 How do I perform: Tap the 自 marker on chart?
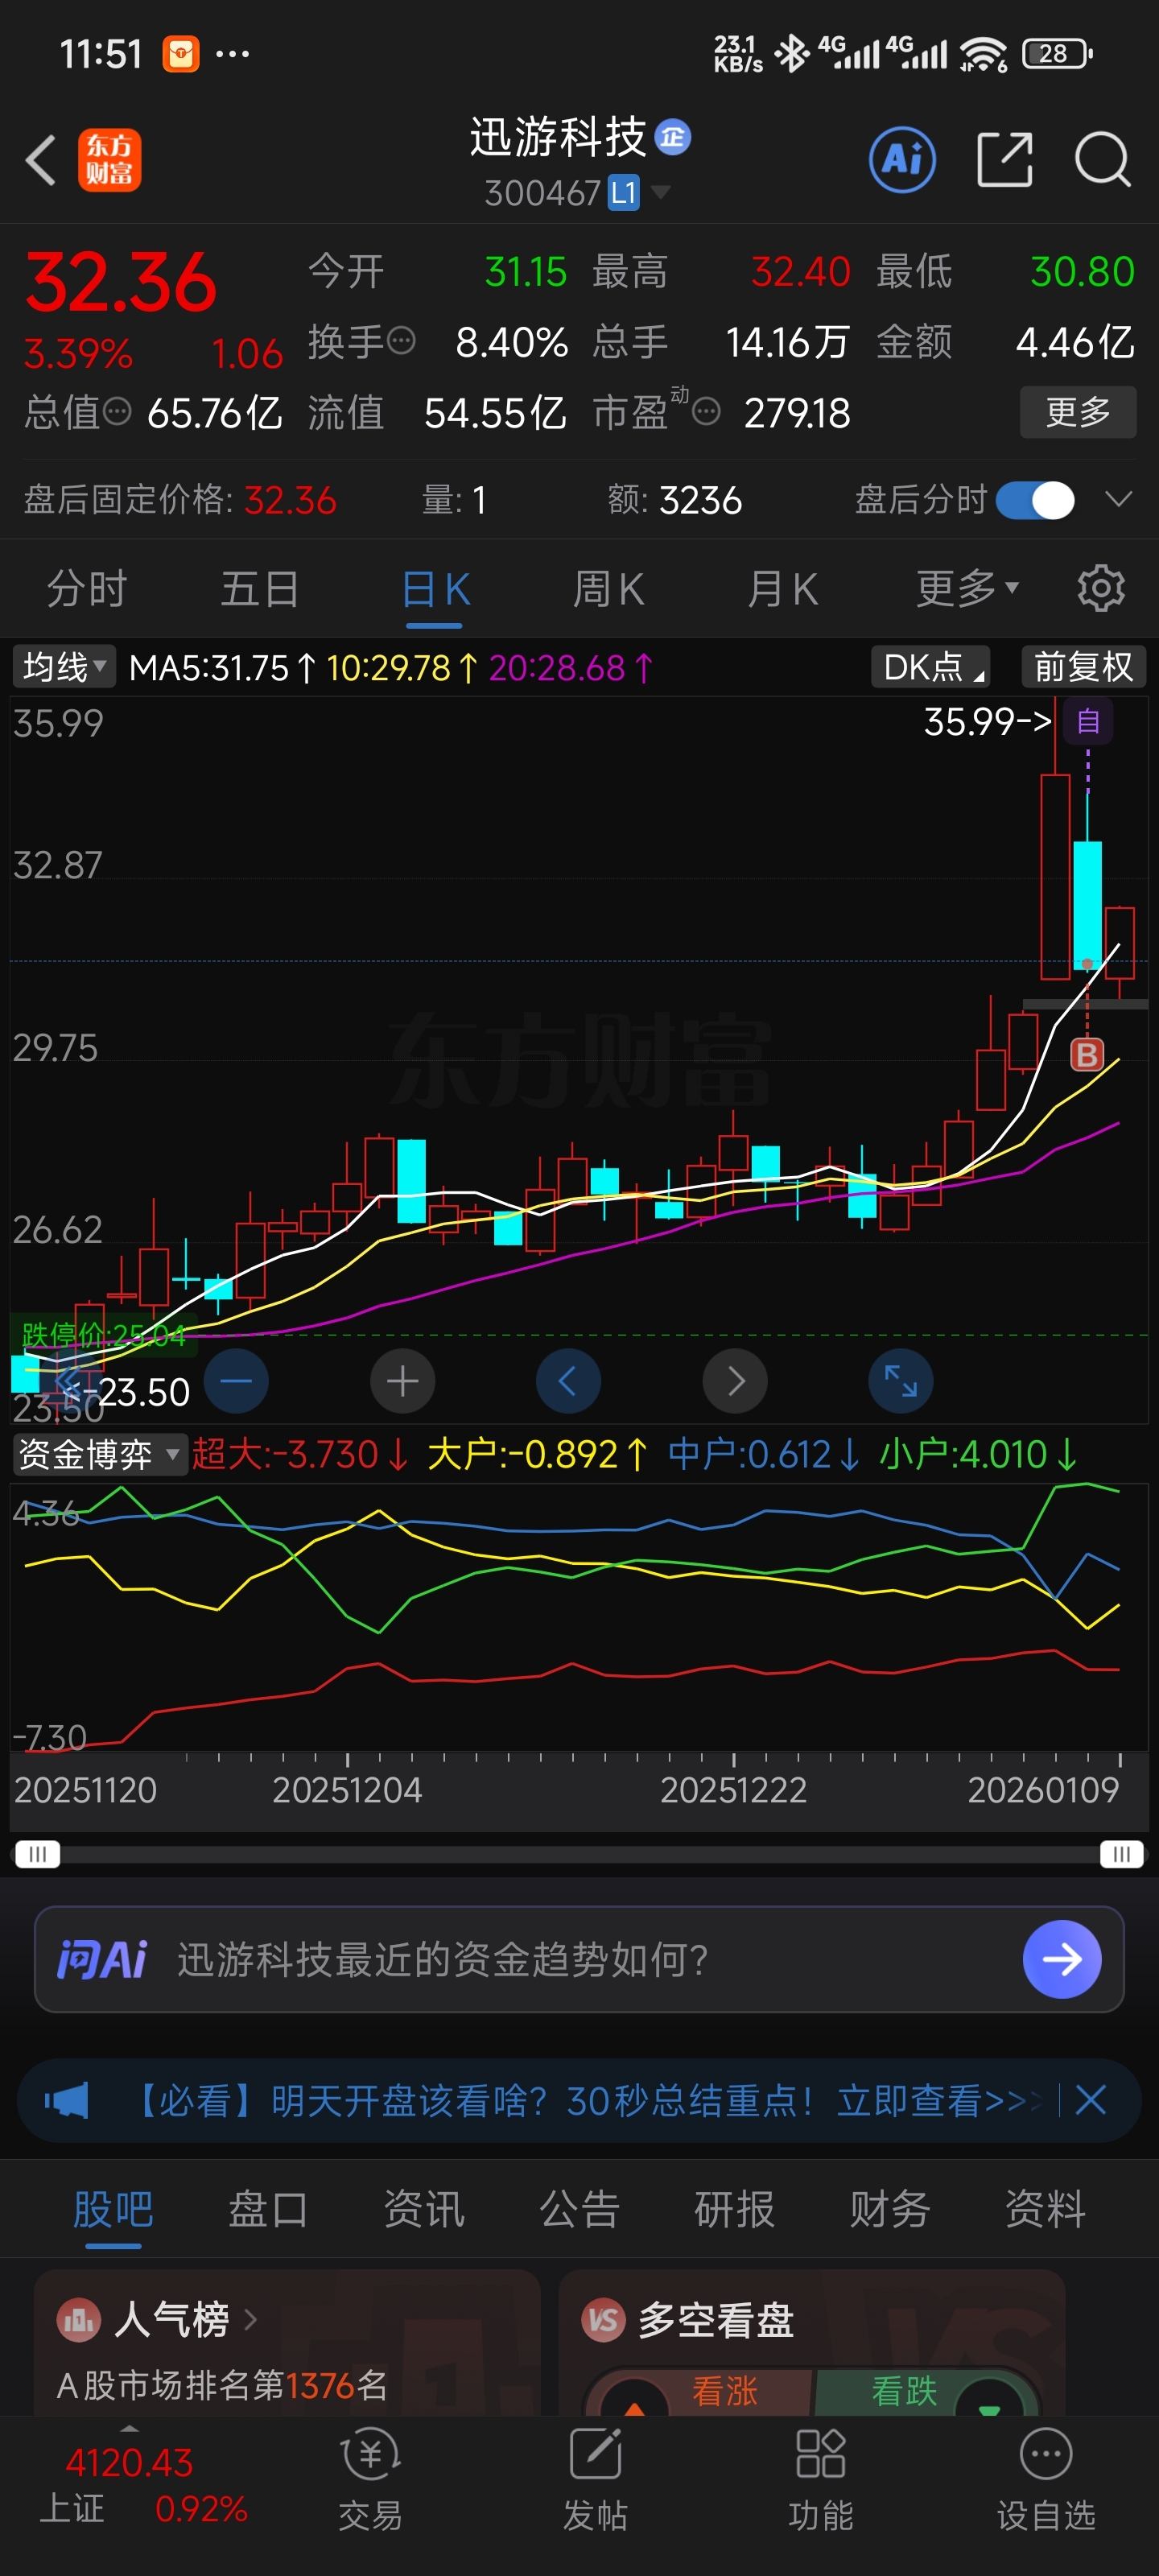[1088, 721]
